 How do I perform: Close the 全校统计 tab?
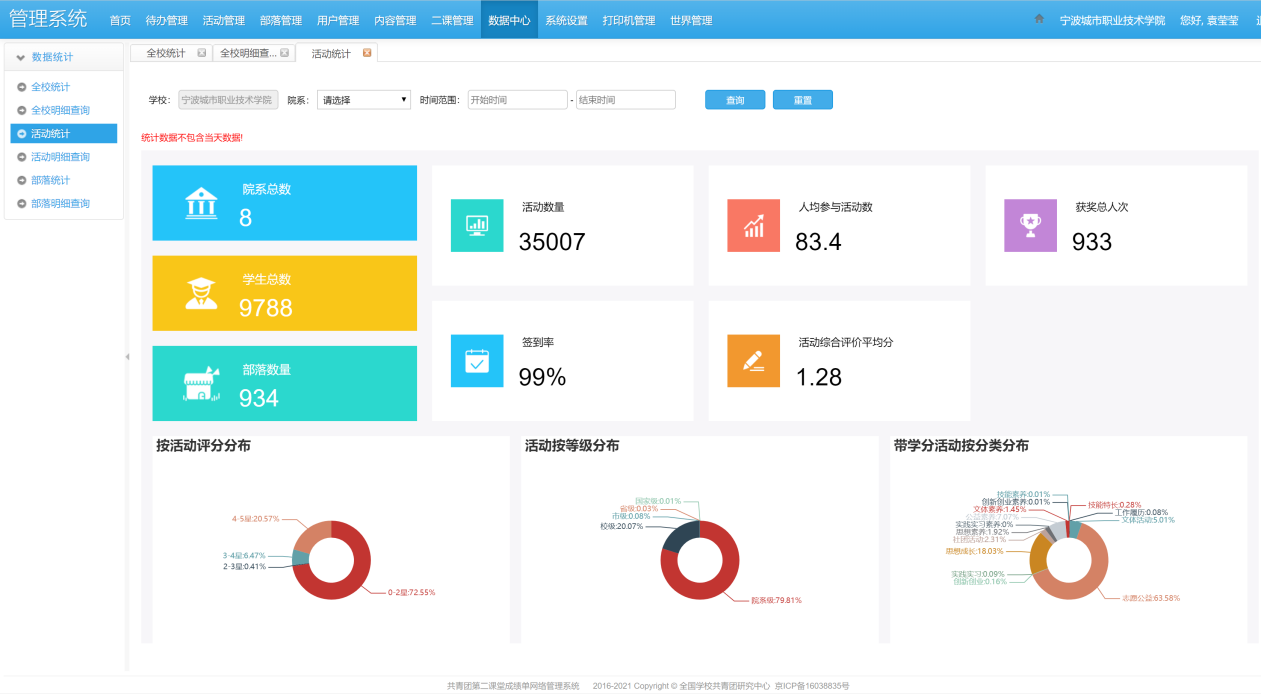202,53
